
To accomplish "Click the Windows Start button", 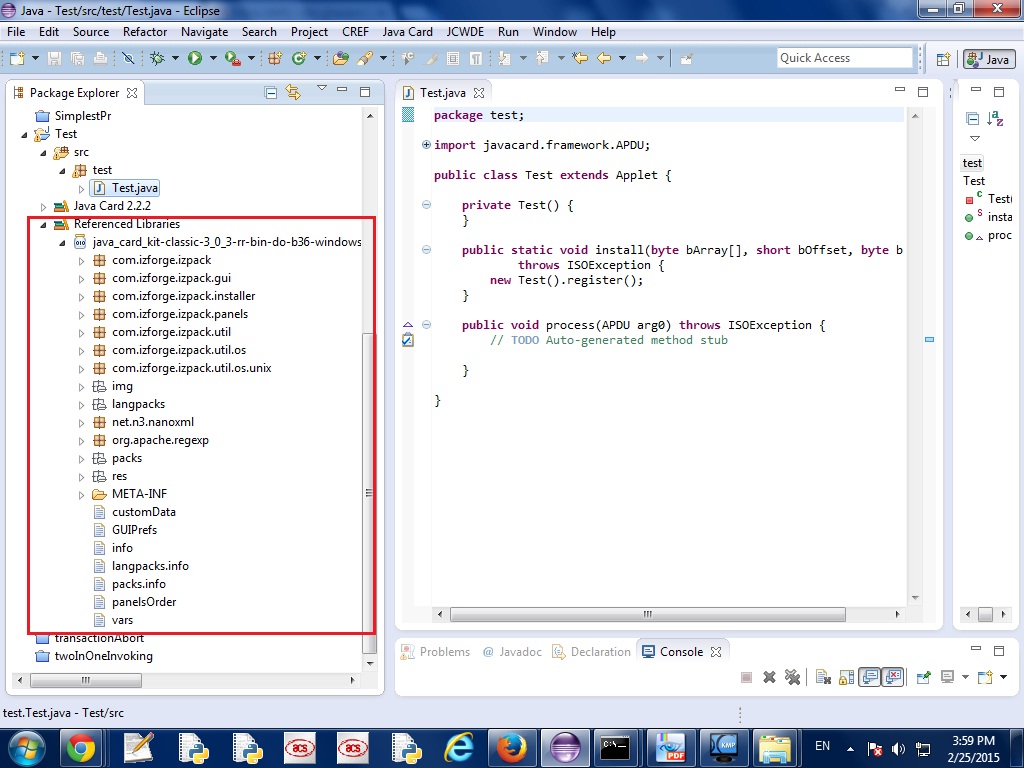I will coord(27,748).
